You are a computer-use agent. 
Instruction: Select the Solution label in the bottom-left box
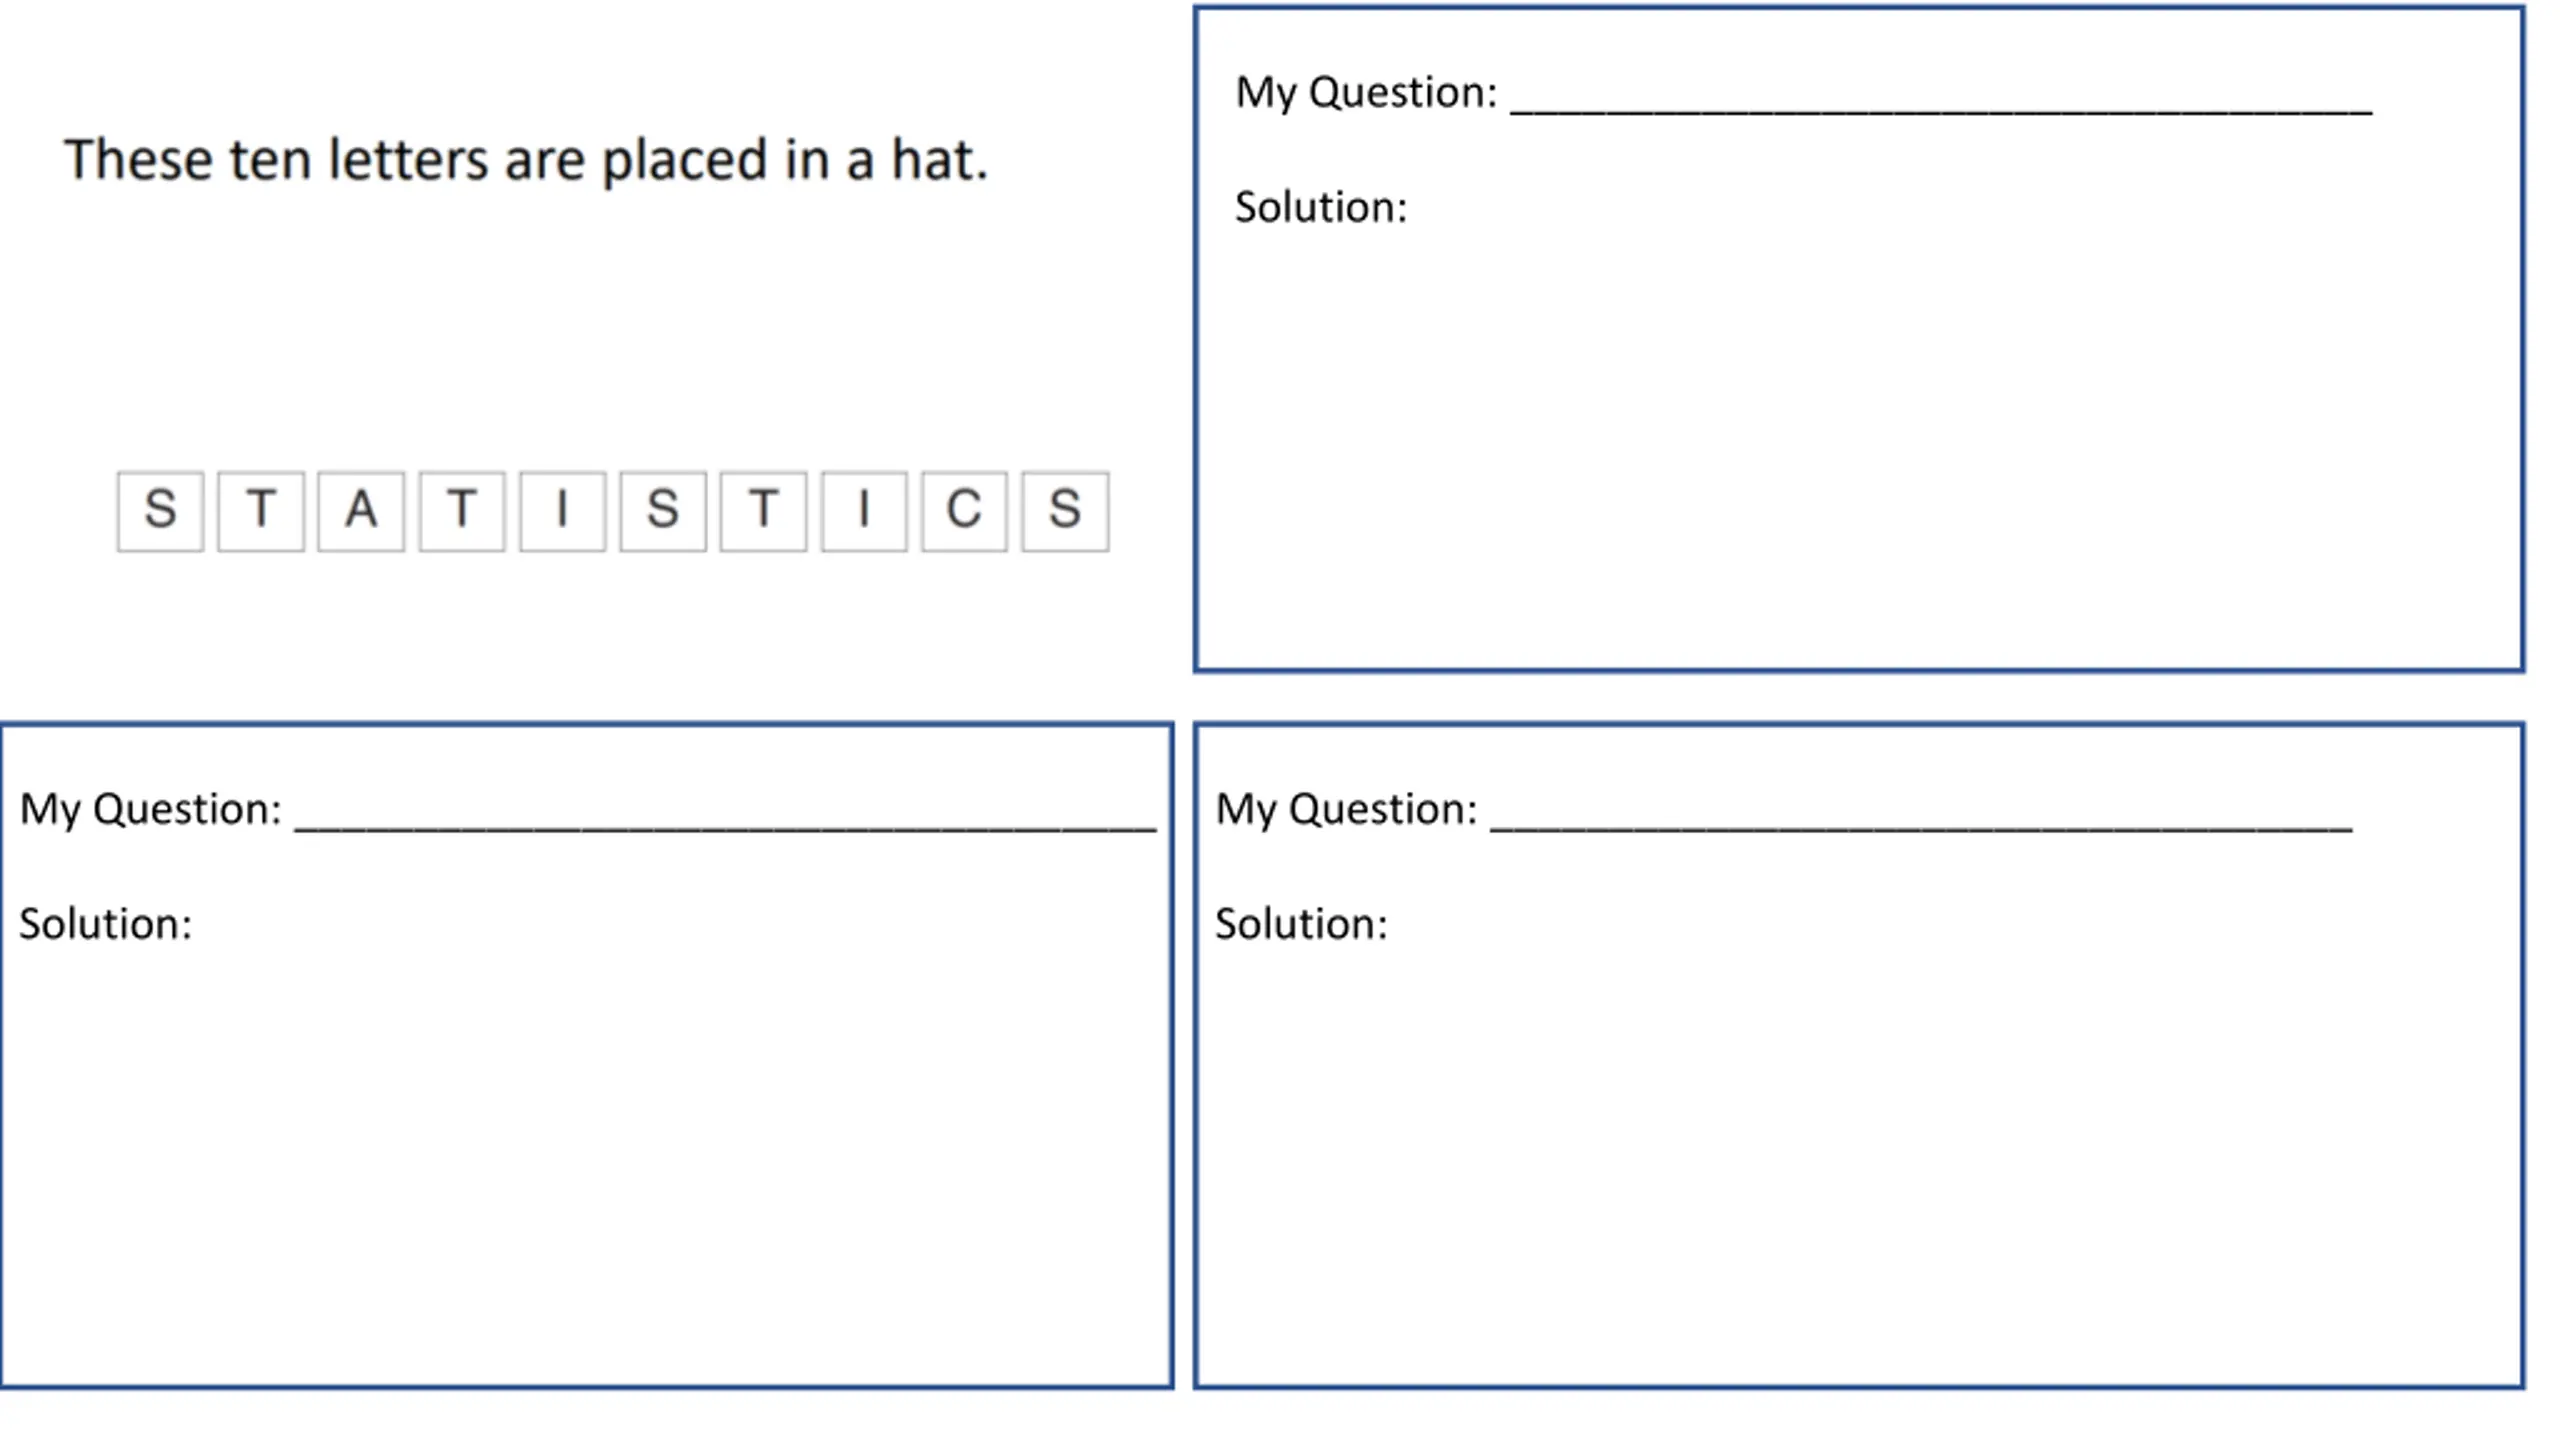105,924
